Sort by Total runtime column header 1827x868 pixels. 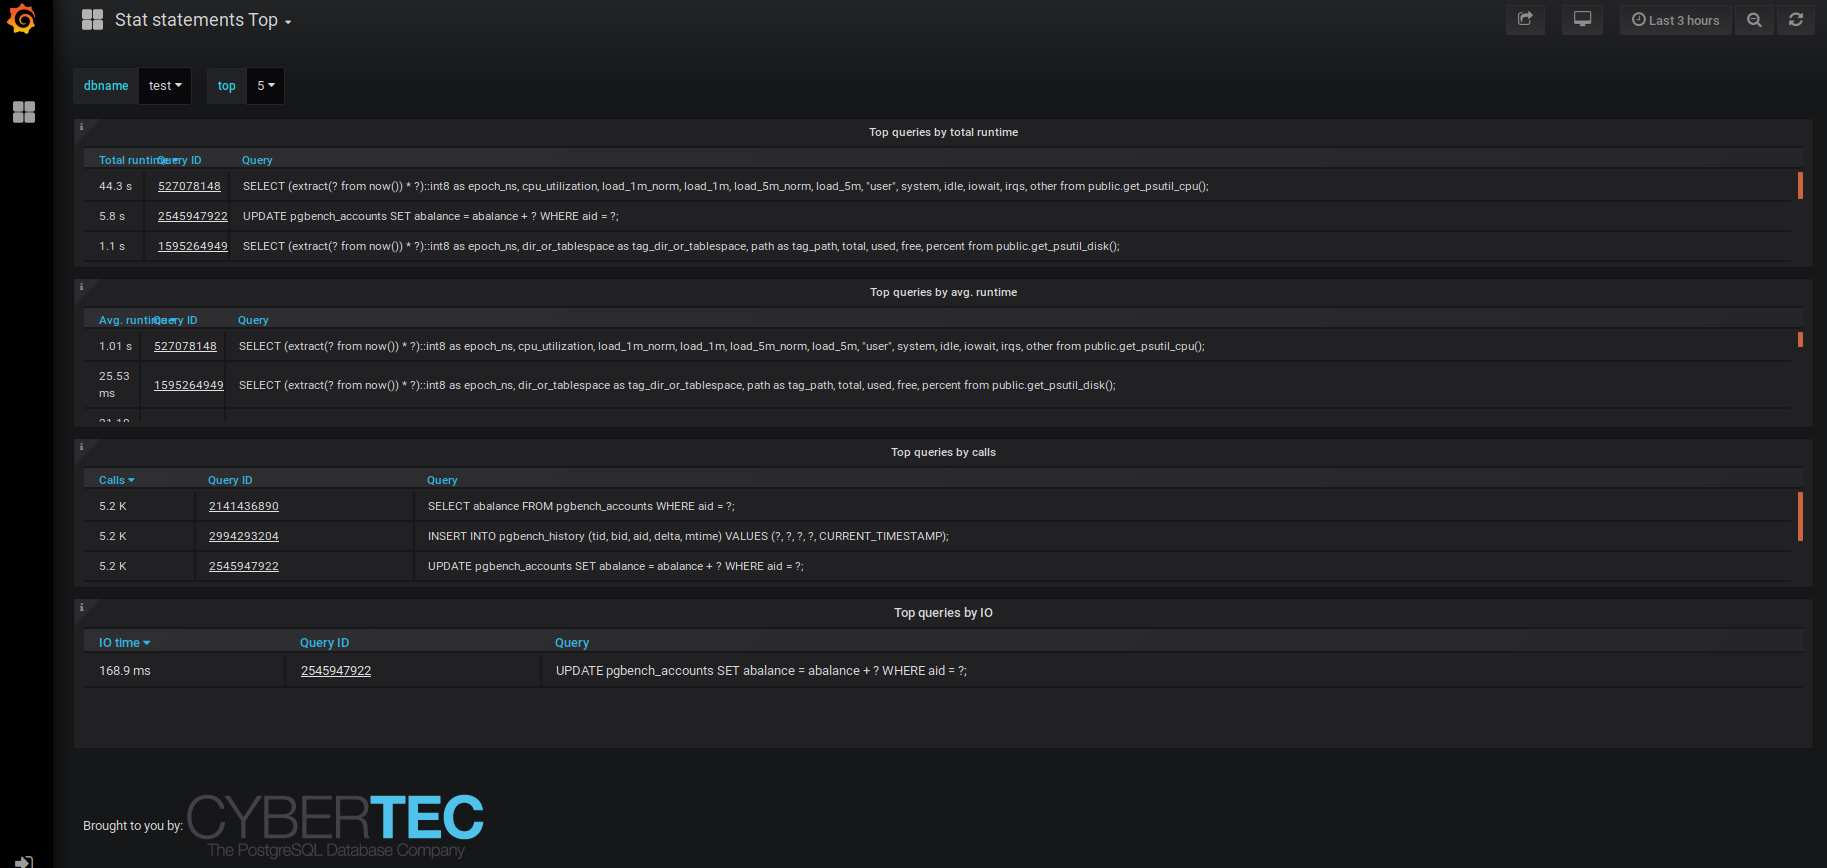[125, 160]
